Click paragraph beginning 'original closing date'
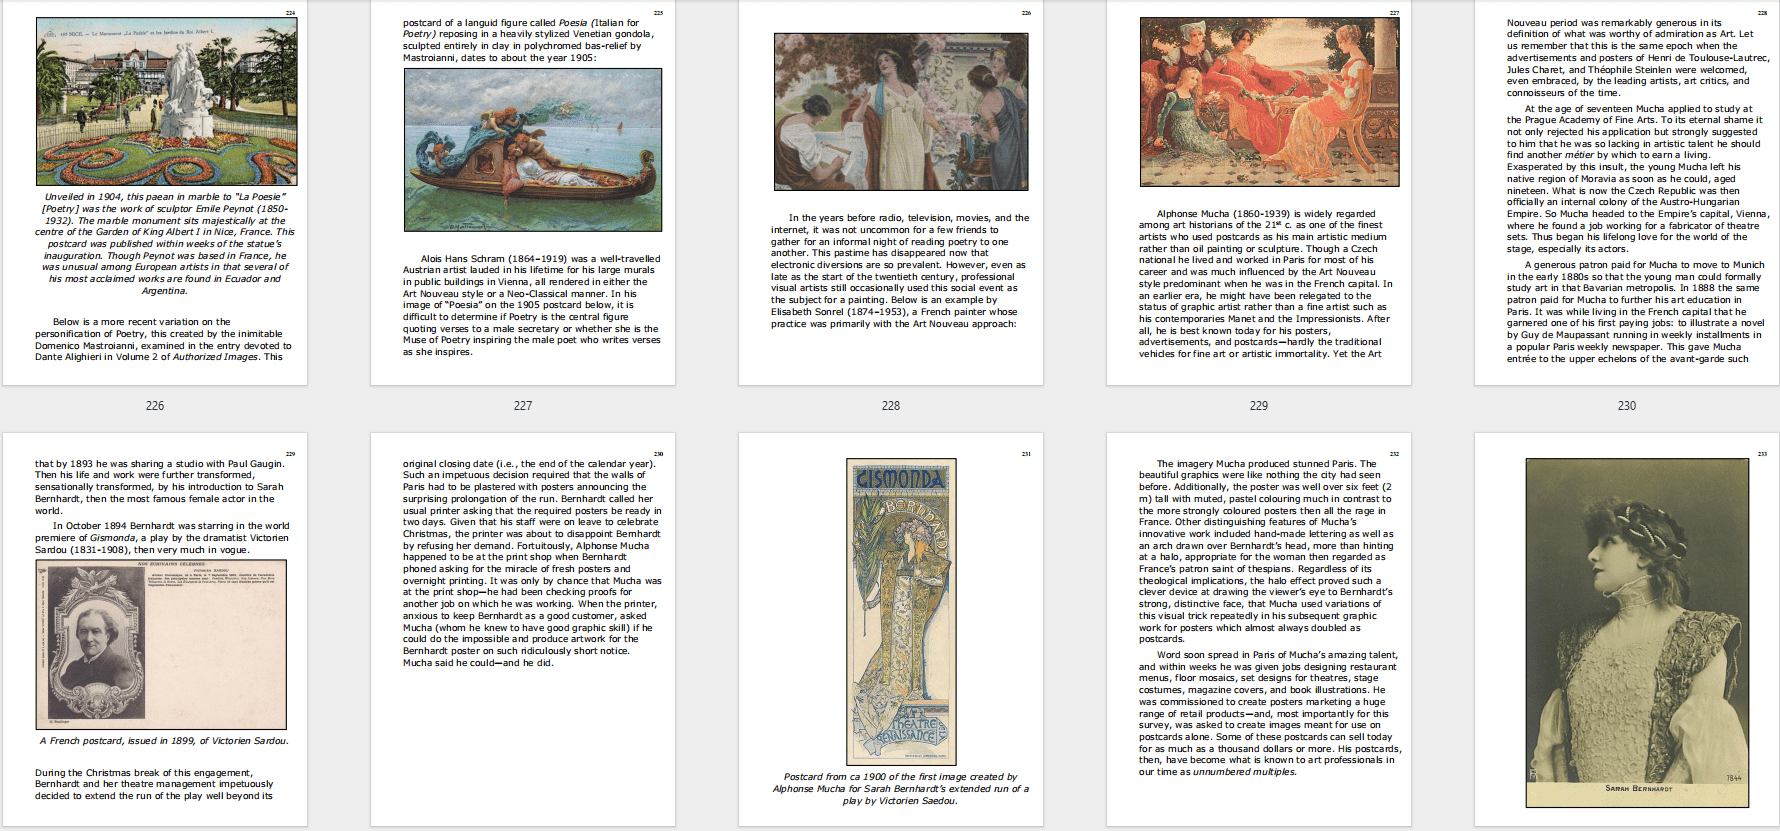 [532, 563]
